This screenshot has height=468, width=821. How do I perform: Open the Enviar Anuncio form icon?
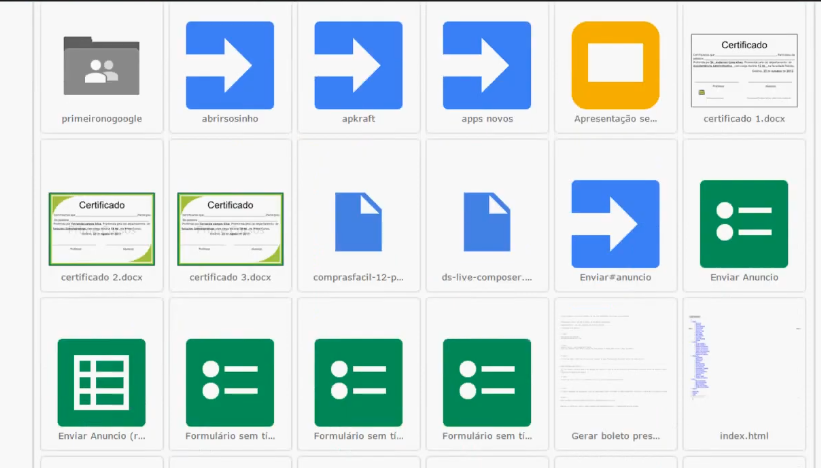744,224
